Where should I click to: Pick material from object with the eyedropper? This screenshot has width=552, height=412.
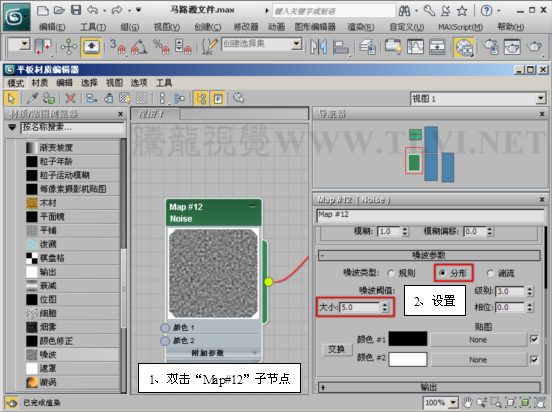coord(32,98)
